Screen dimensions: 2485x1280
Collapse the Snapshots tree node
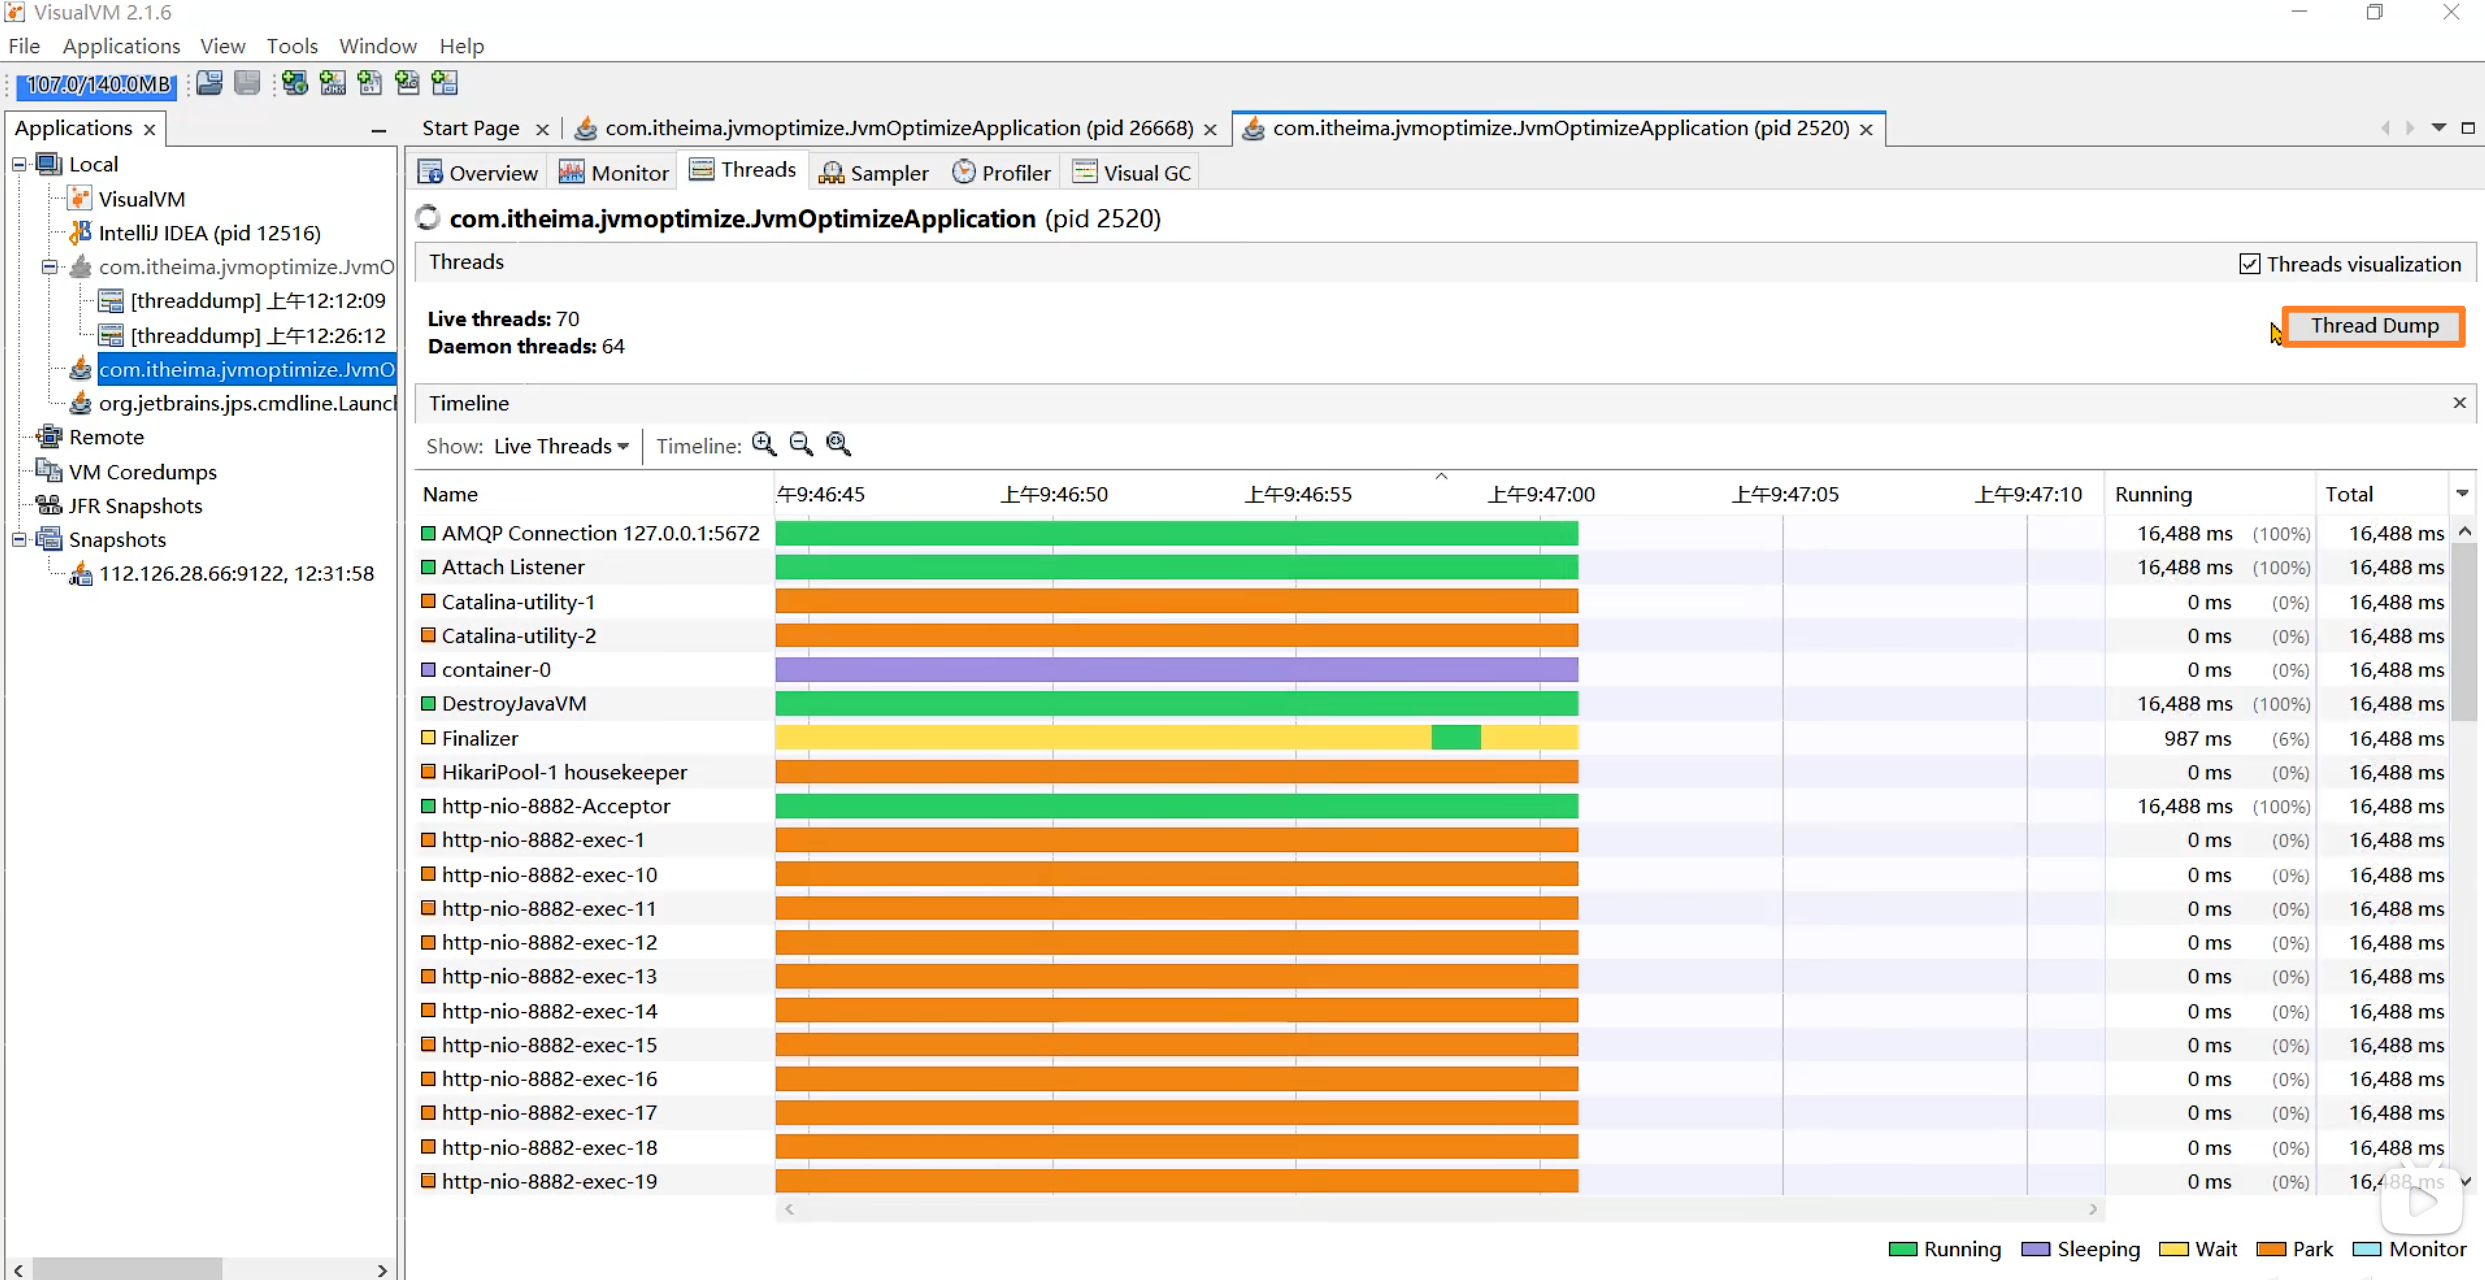pyautogui.click(x=19, y=540)
